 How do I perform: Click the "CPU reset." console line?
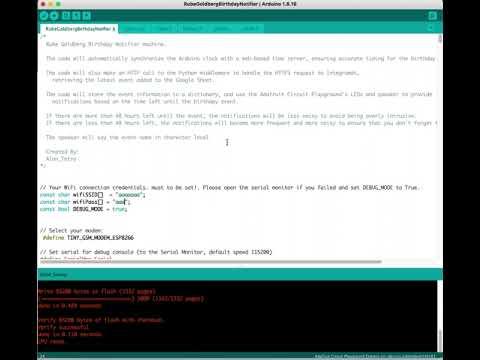click(52, 341)
